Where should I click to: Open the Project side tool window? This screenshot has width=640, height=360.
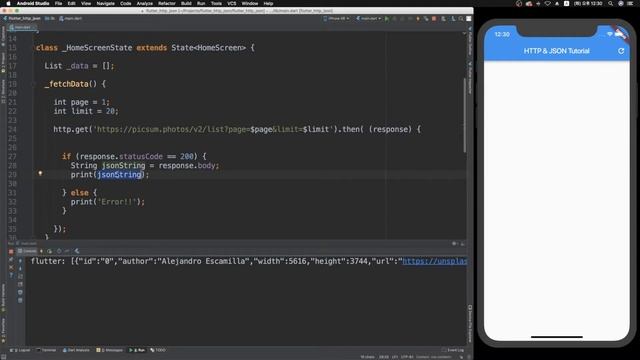(3, 63)
